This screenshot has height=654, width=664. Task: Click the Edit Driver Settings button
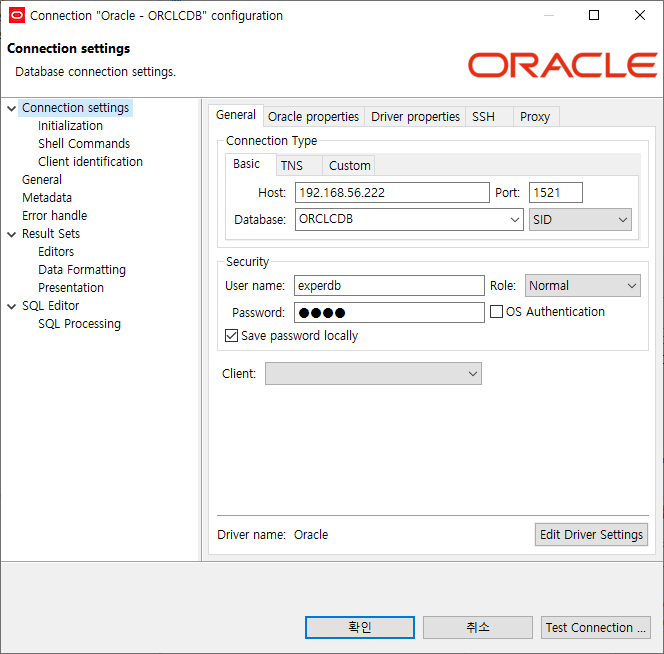591,535
